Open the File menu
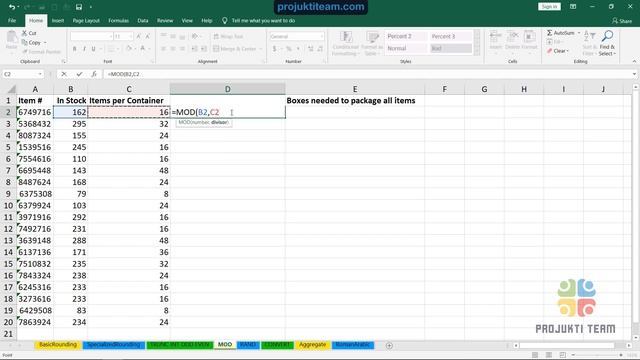640x360 pixels. [12, 20]
